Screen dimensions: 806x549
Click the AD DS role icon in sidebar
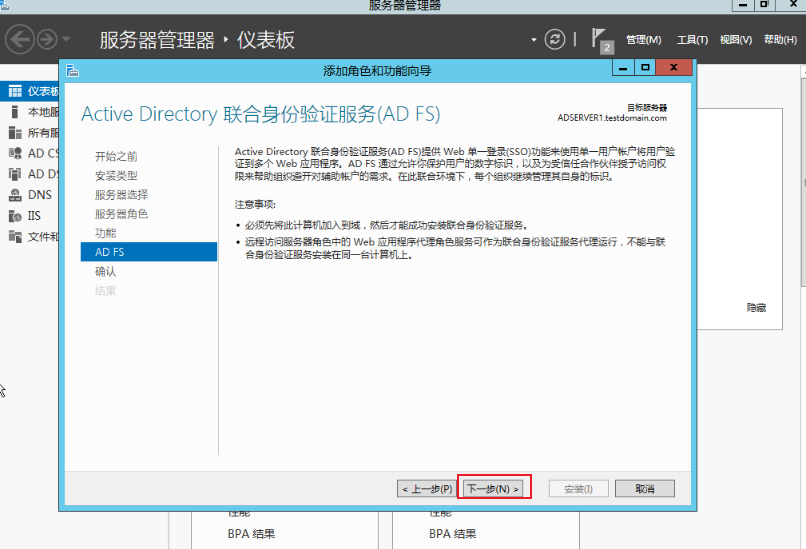[15, 174]
